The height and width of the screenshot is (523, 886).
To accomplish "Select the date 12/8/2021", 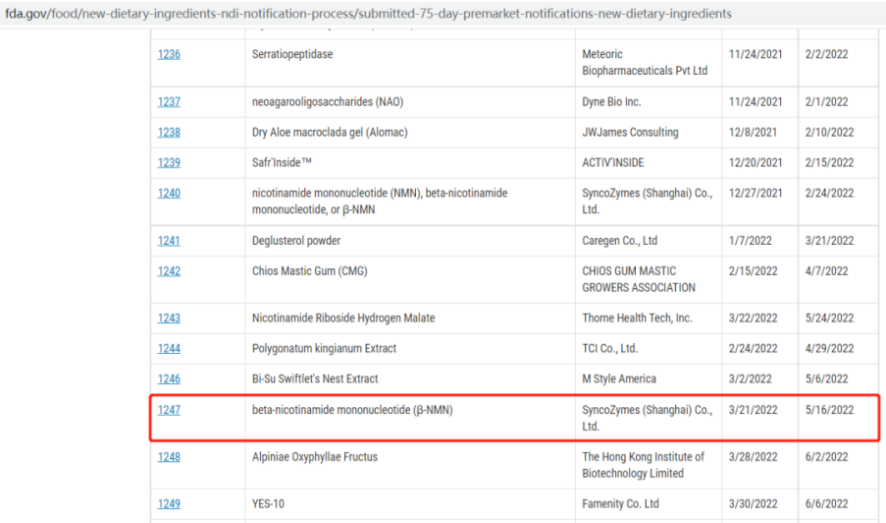I will [753, 132].
